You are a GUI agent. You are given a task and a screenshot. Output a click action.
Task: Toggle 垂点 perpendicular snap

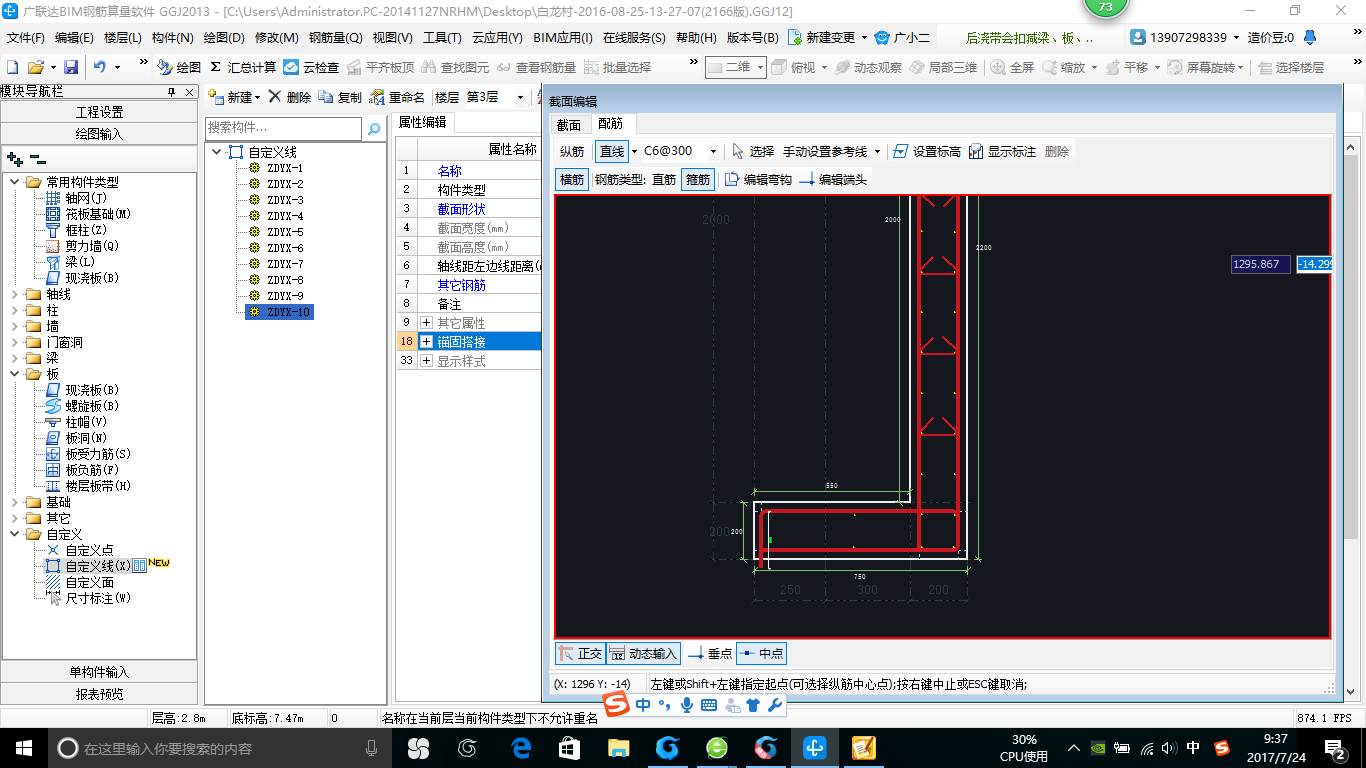[x=710, y=653]
